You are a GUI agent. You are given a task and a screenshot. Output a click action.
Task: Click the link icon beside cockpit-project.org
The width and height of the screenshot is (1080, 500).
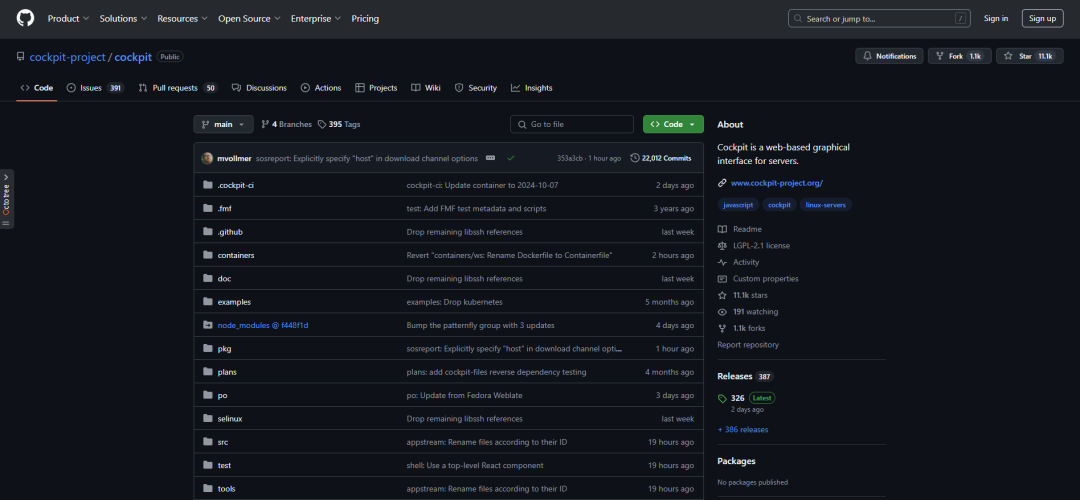tap(722, 183)
